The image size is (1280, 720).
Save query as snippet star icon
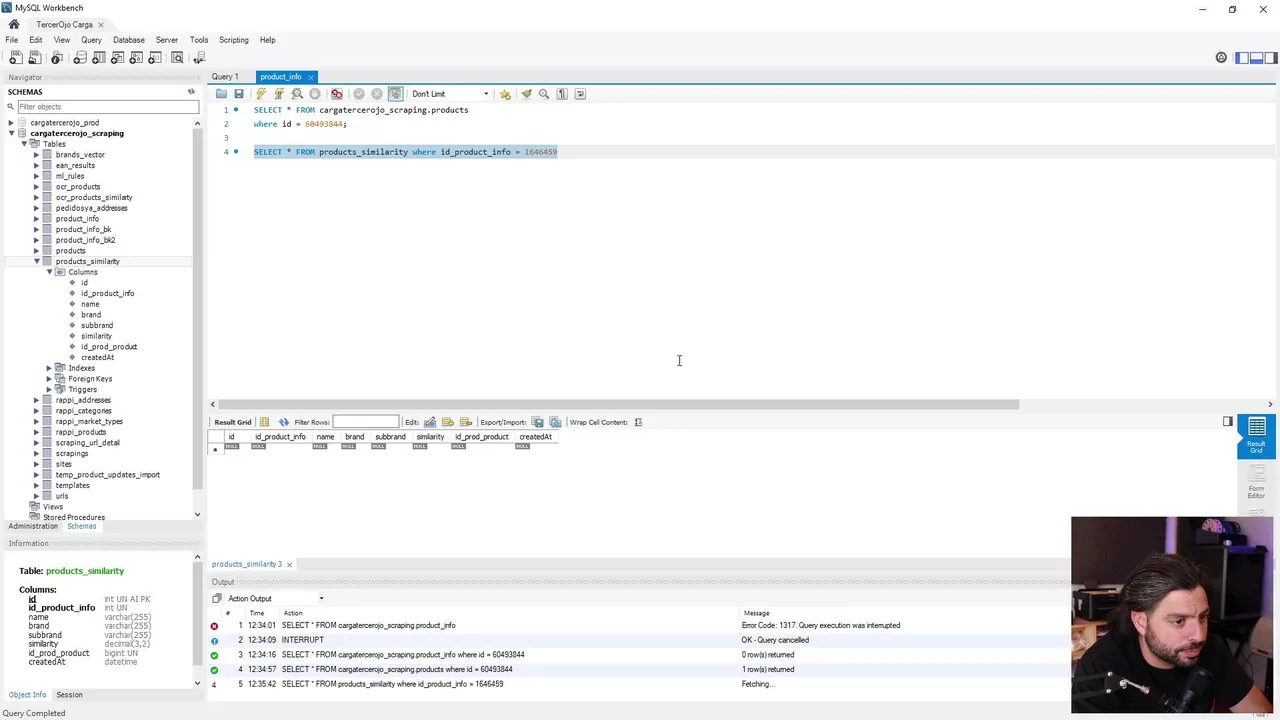click(505, 94)
